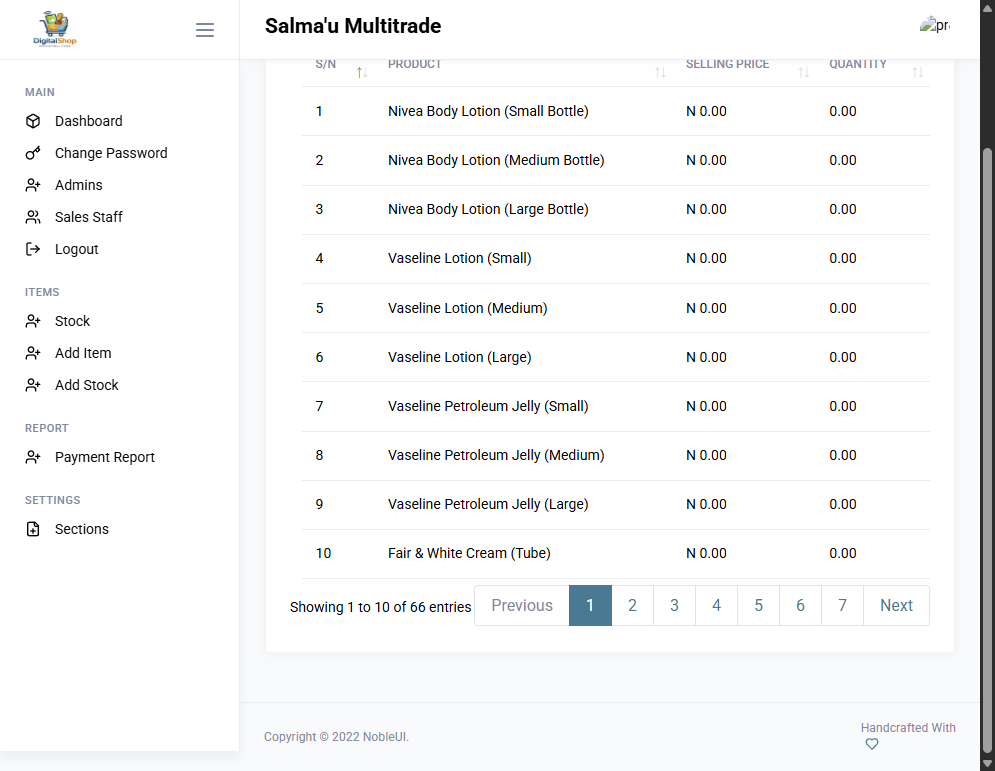This screenshot has width=995, height=771.
Task: Click Salma'u Multitrade header title
Action: click(x=353, y=26)
